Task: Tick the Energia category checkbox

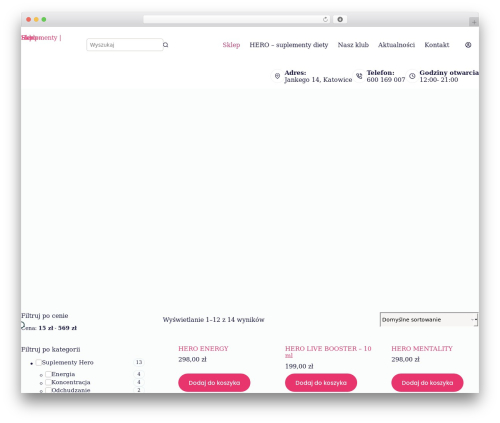Action: [x=48, y=374]
